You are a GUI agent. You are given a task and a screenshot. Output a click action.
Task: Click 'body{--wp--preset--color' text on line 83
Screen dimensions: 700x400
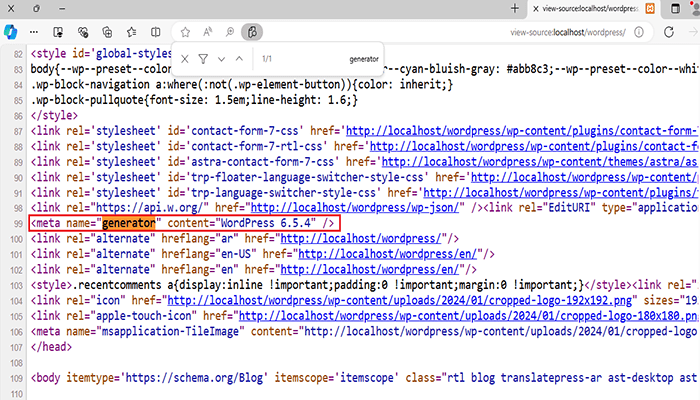point(101,69)
